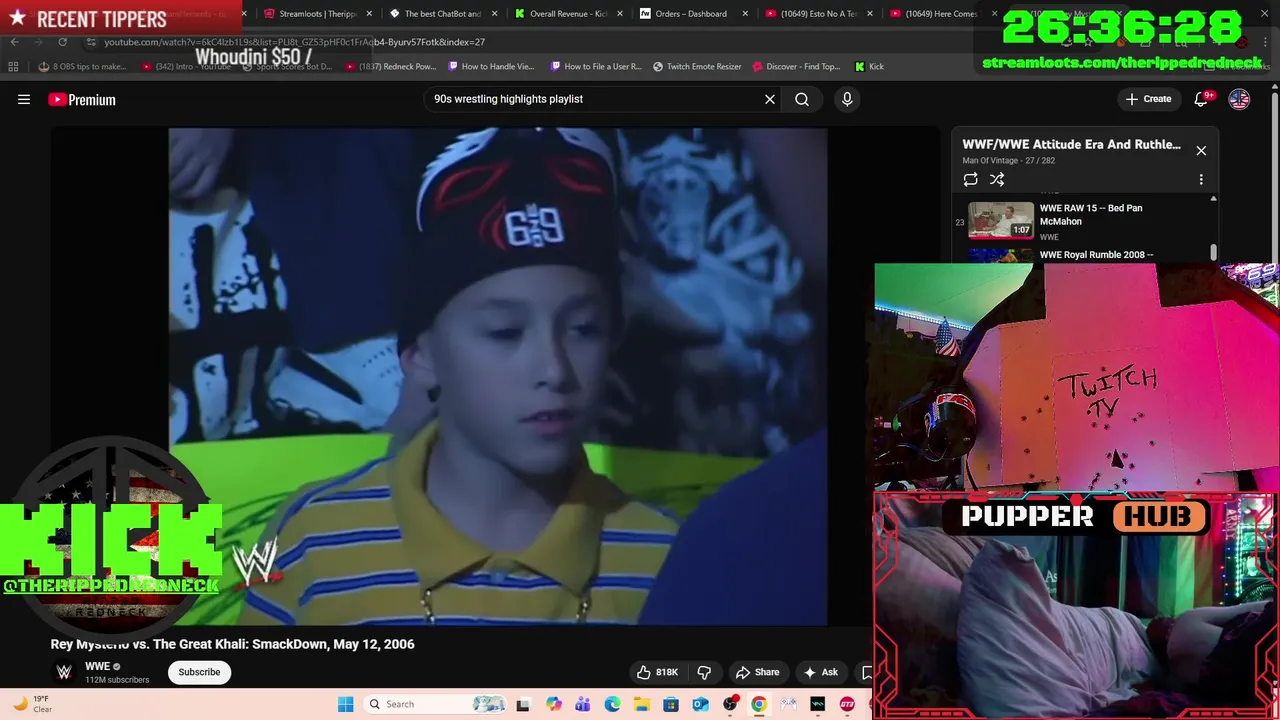Close the Orders – Dashboard tab
The width and height of the screenshot is (1280, 720).
(x=745, y=14)
